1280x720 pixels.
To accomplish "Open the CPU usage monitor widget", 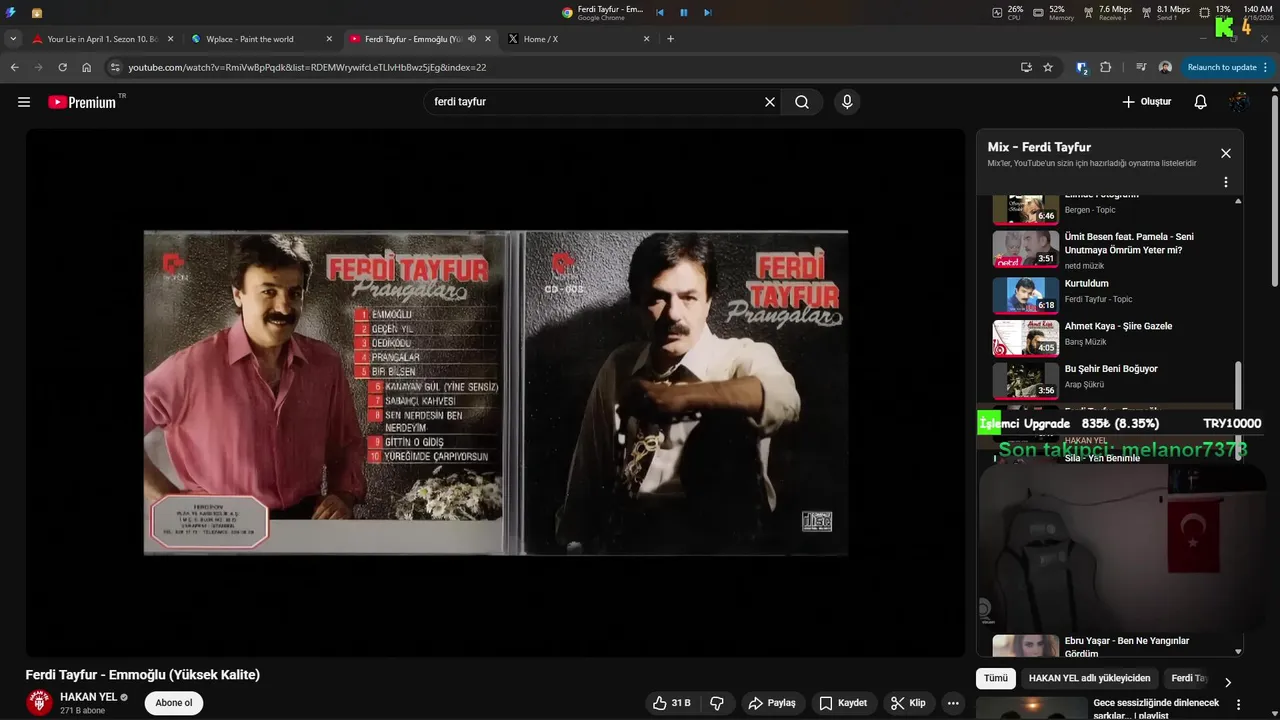I will tap(1008, 12).
